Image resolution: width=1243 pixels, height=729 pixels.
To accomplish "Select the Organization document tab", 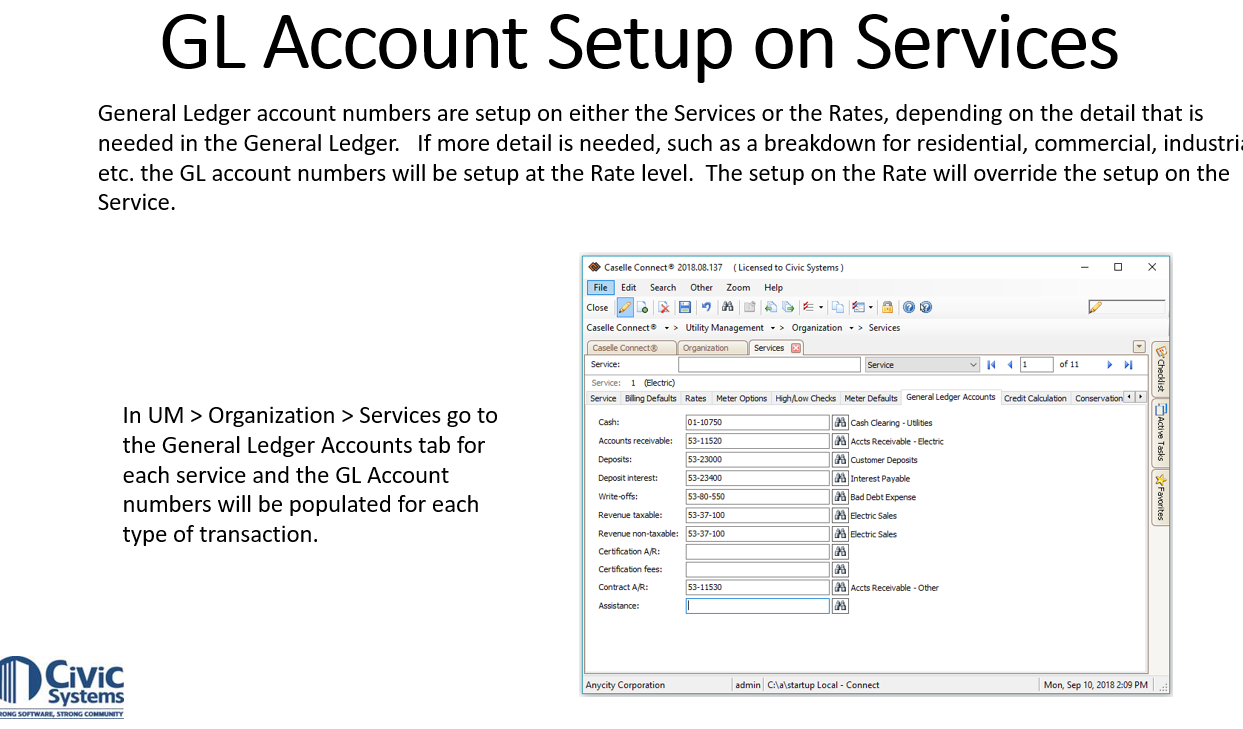I will click(x=712, y=348).
